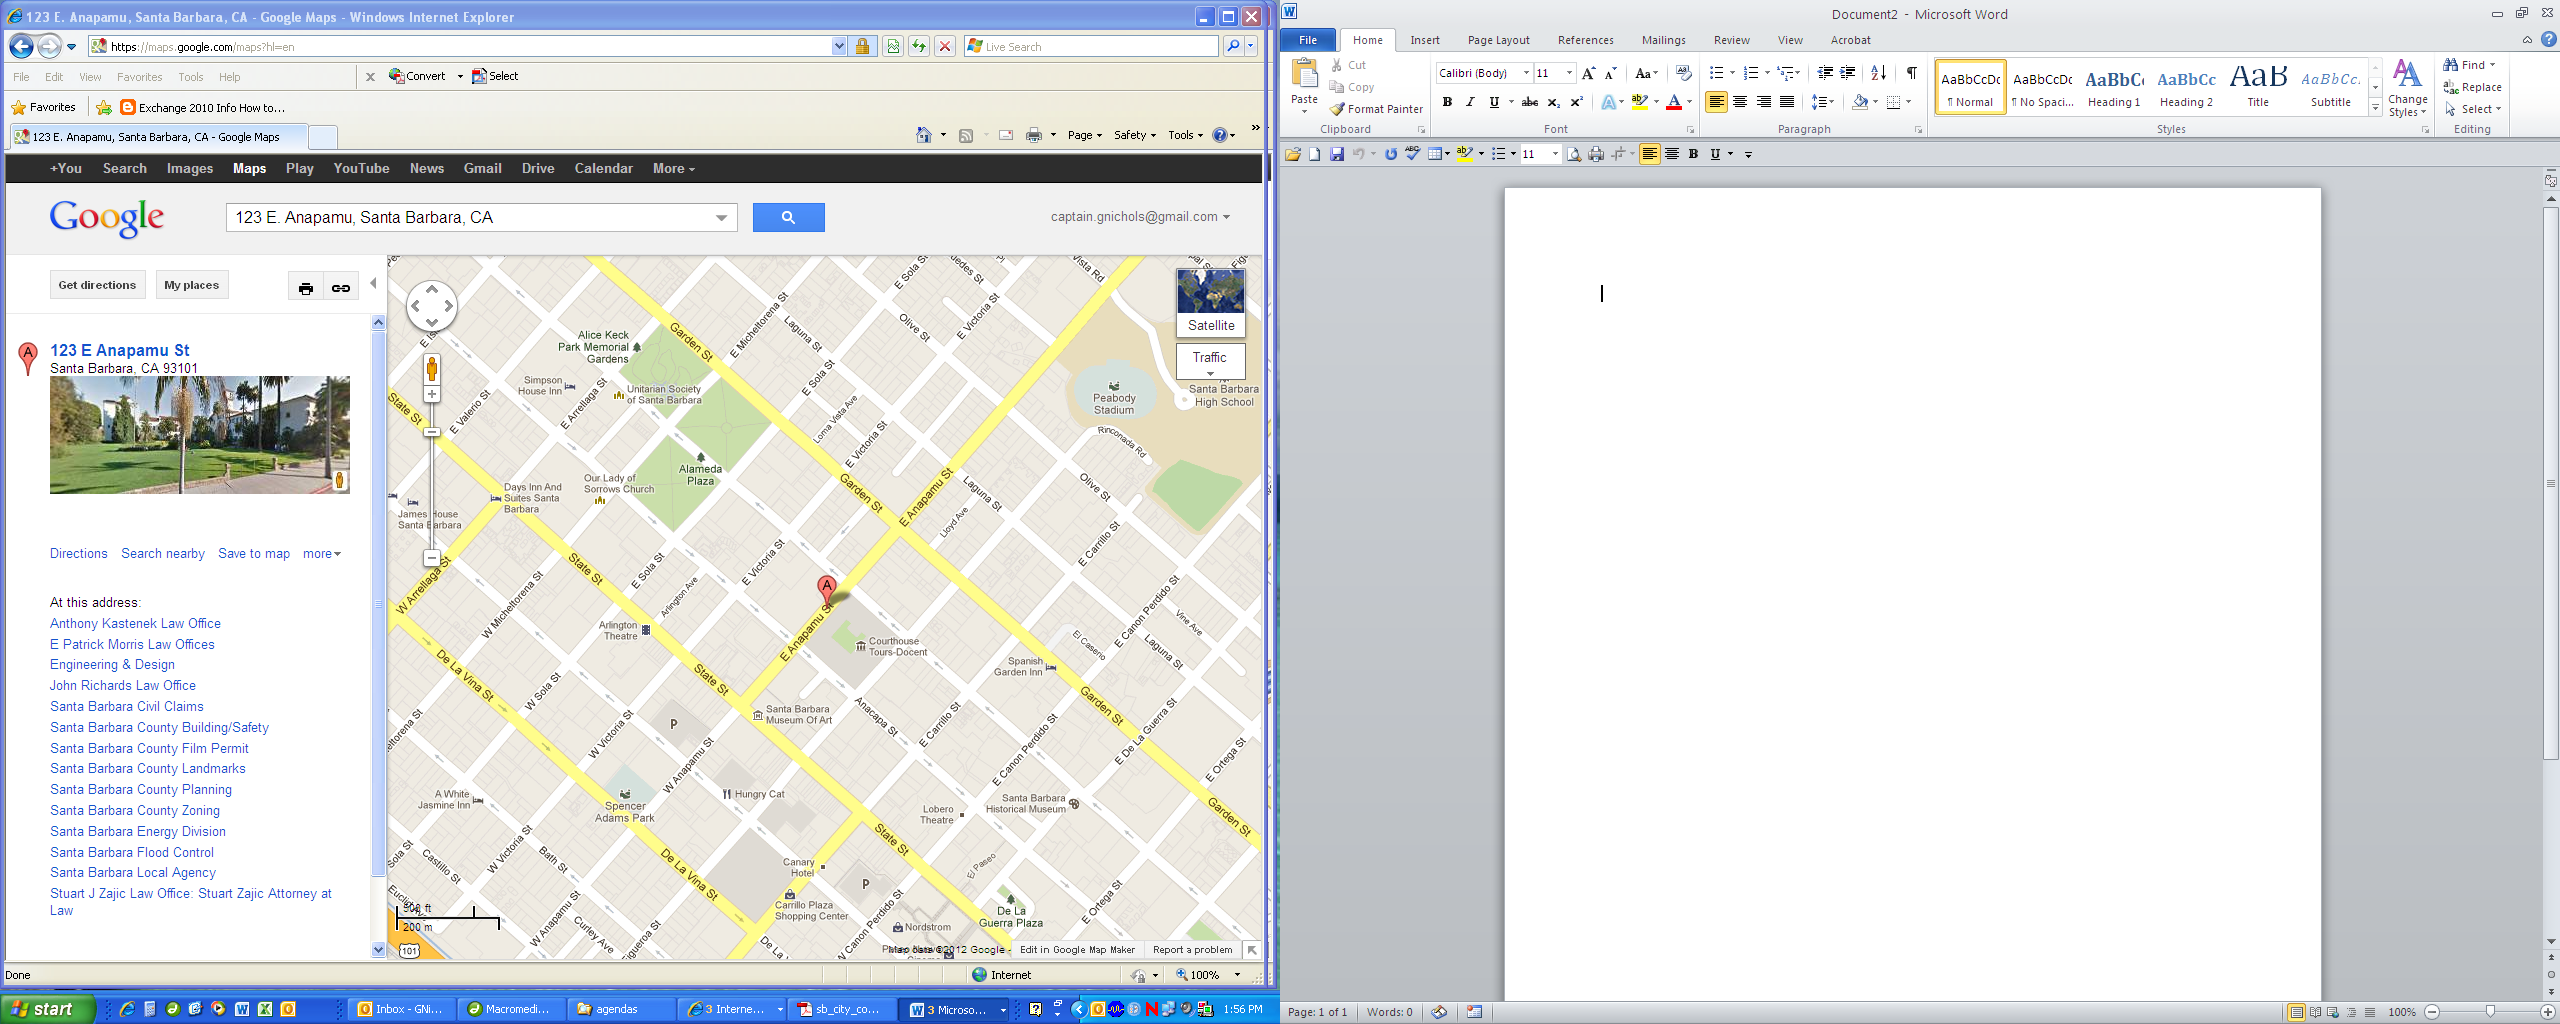The width and height of the screenshot is (2560, 1024).
Task: Apply superscript formatting in Word ribbon
Action: tap(1576, 102)
